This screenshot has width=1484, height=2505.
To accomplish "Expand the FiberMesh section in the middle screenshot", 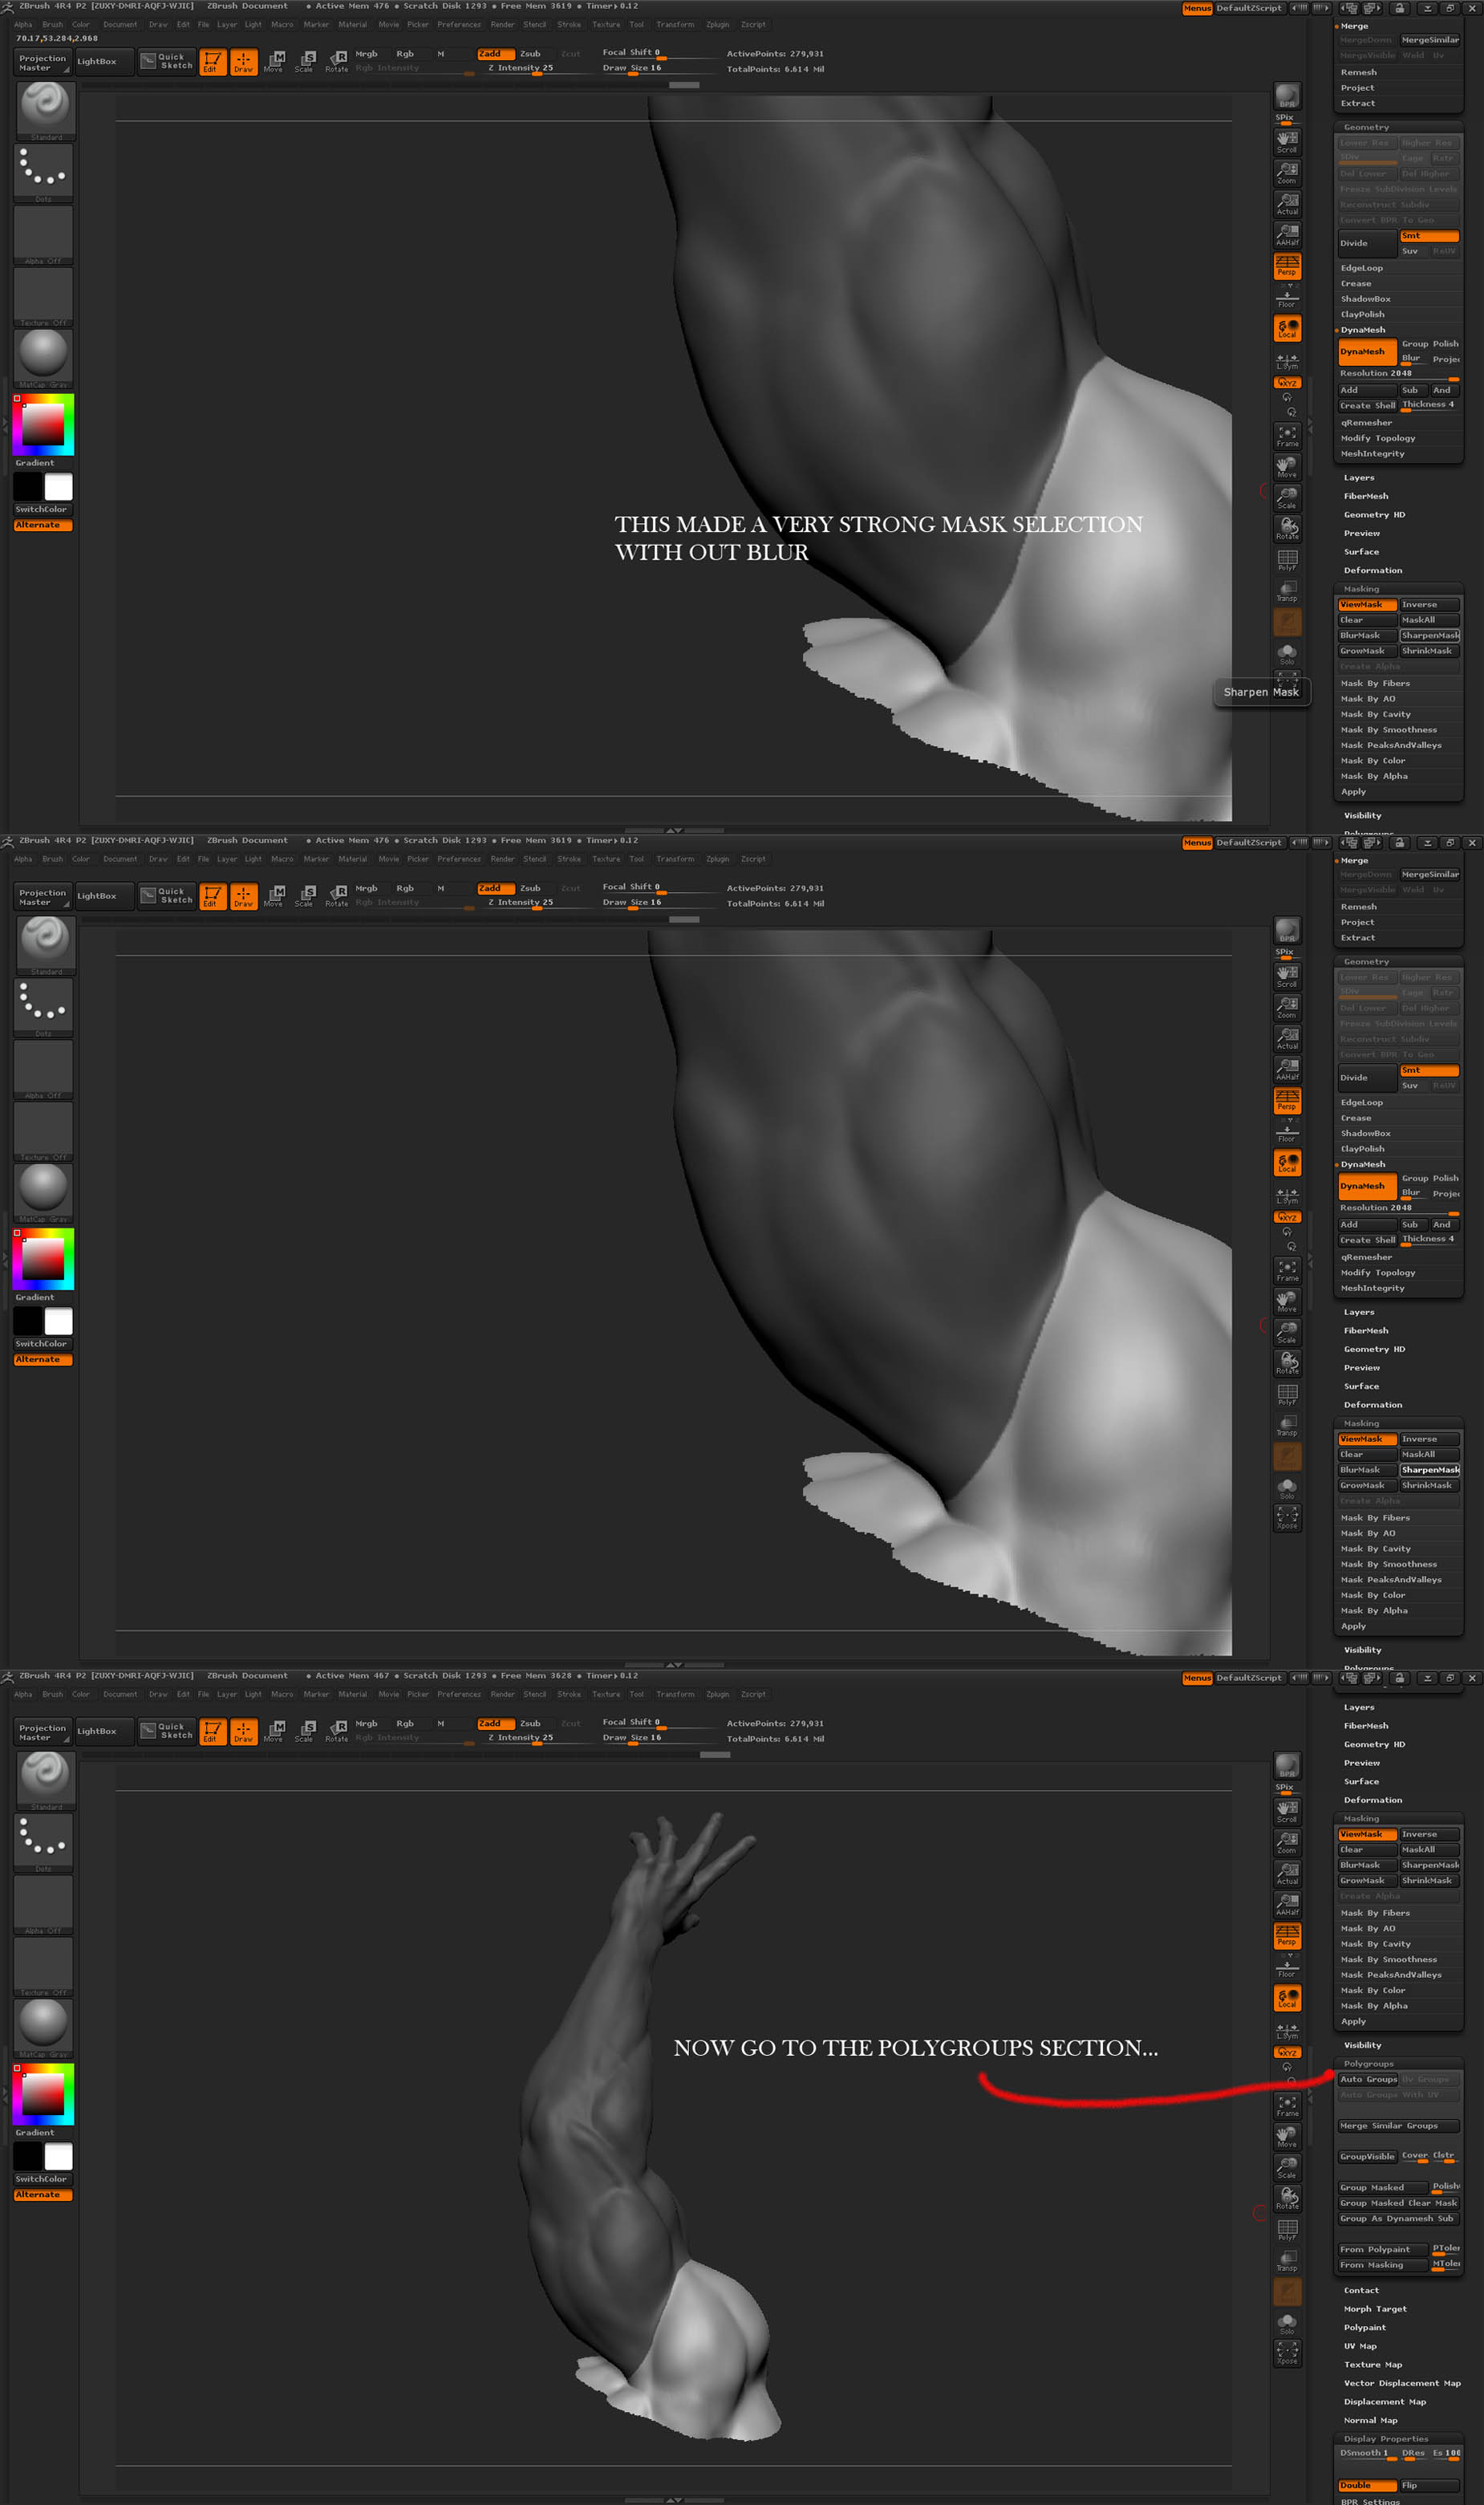I will coord(1366,1331).
